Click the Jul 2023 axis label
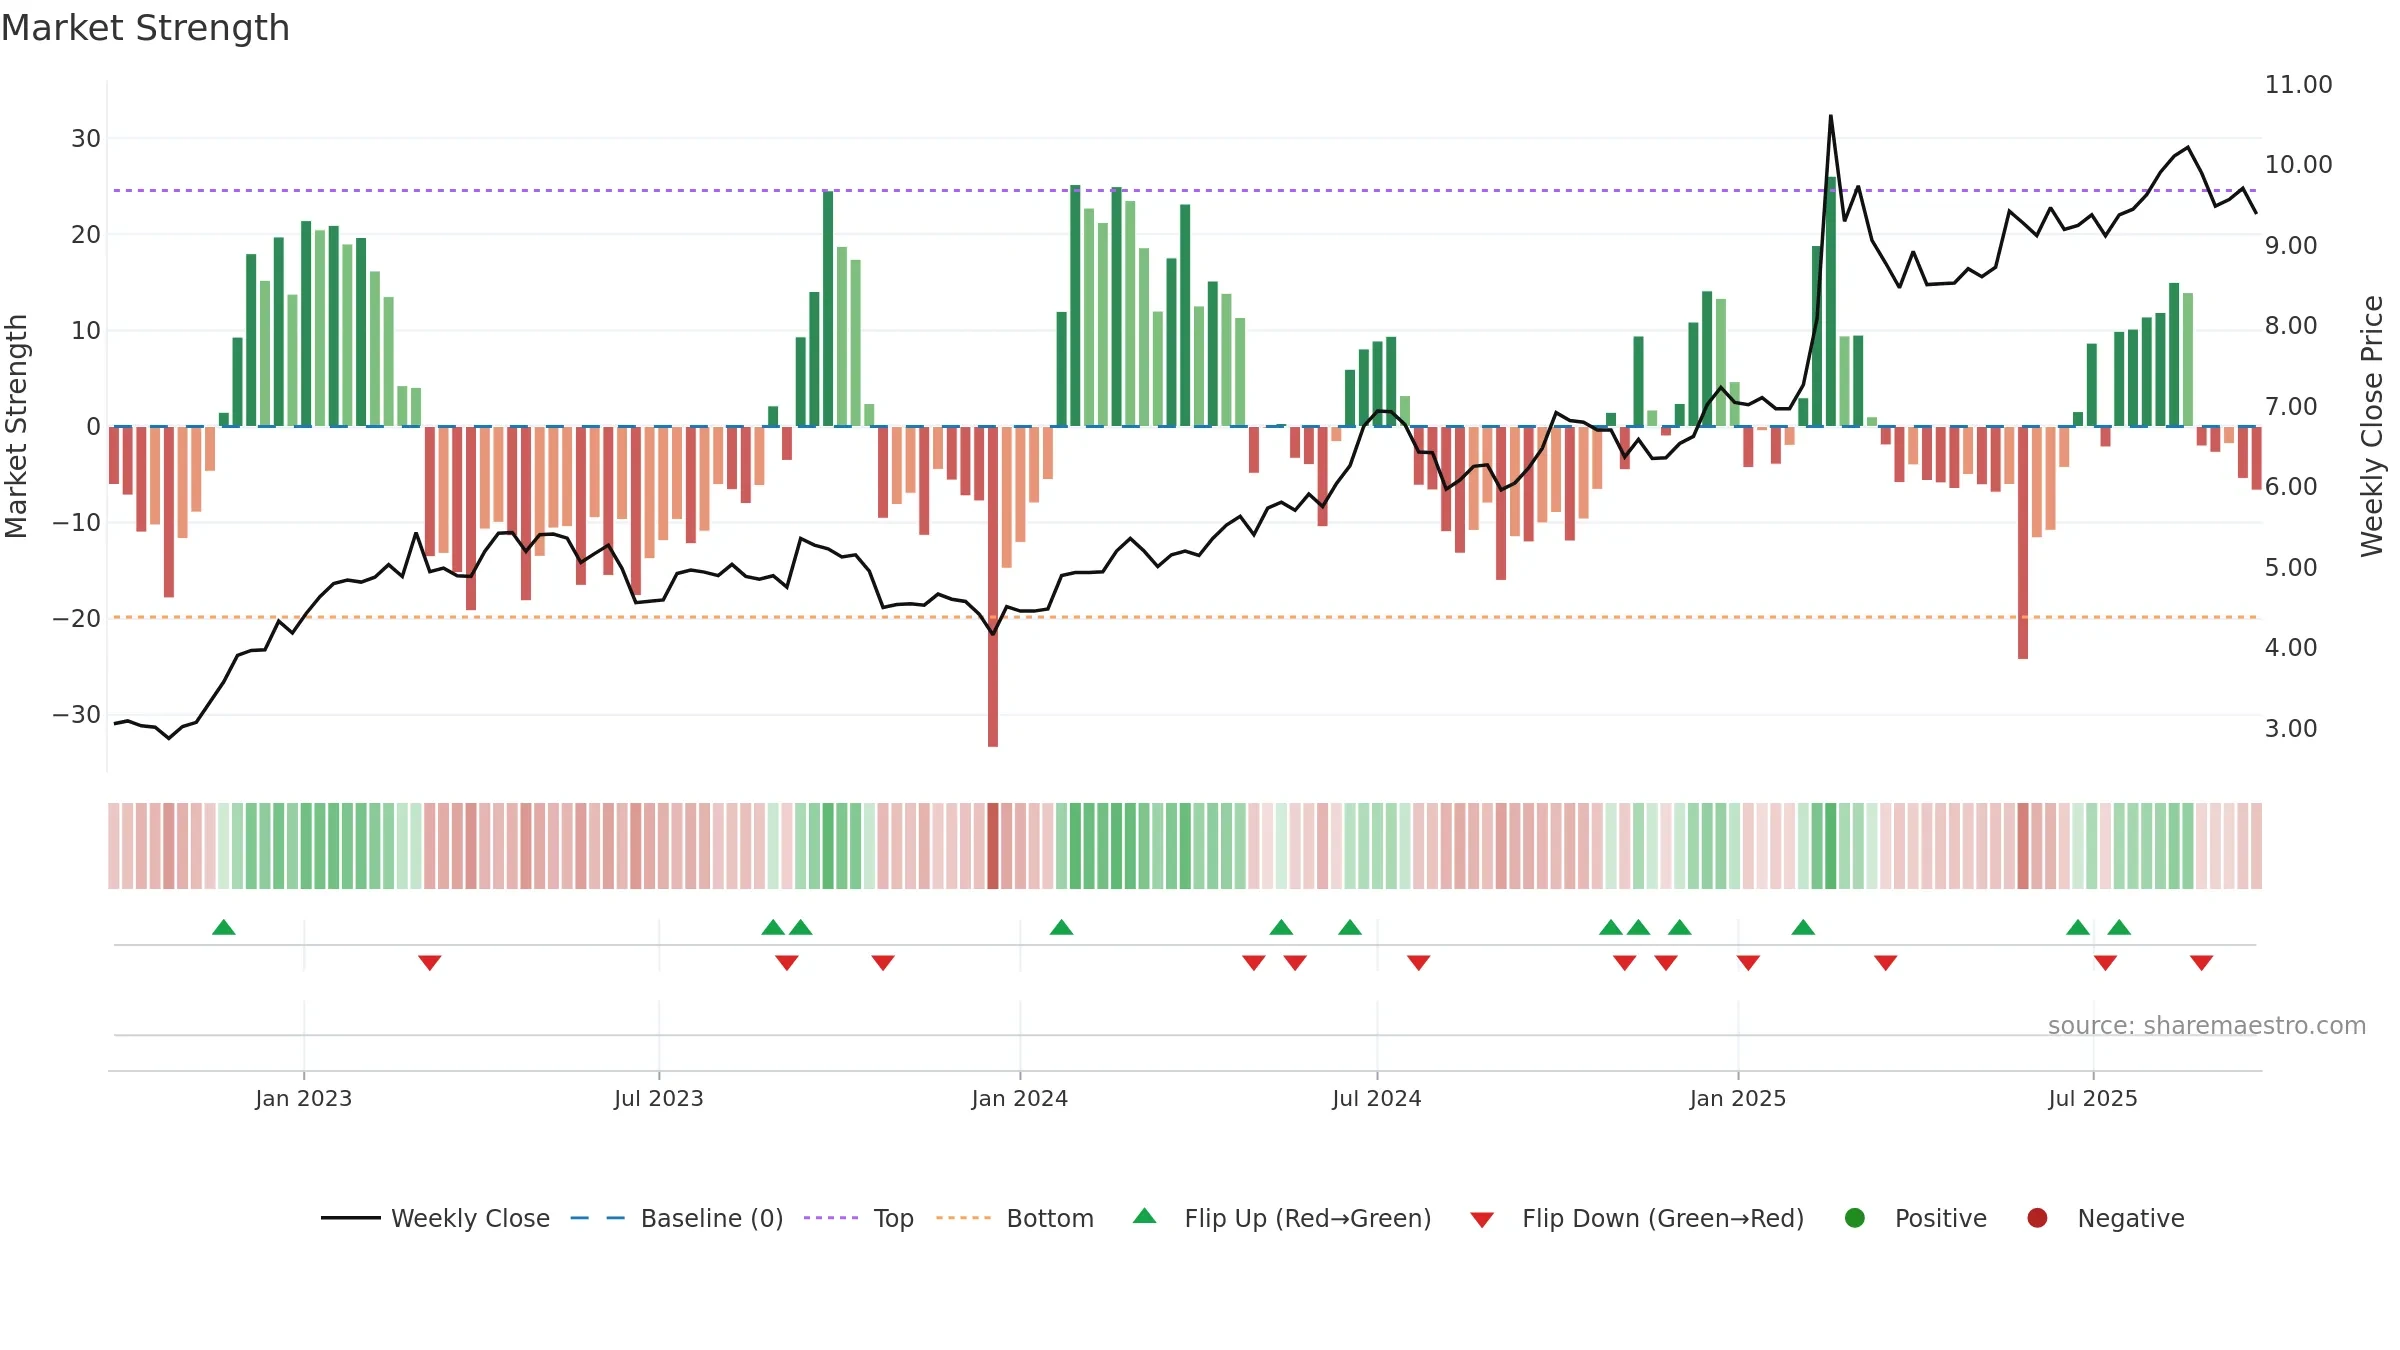The height and width of the screenshot is (1350, 2400). point(659,1098)
